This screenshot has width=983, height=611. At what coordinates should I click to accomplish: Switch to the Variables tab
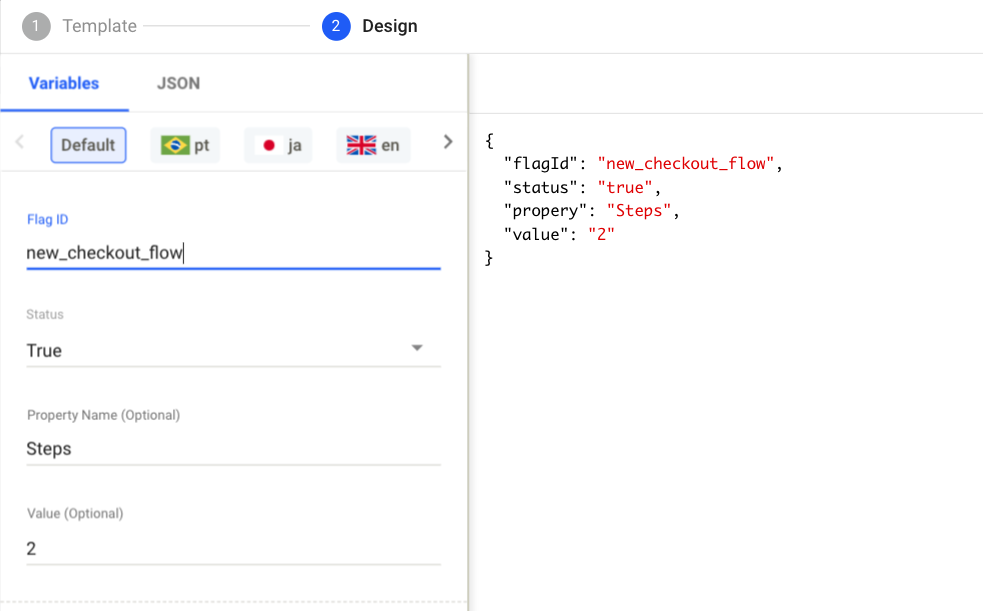click(x=63, y=83)
